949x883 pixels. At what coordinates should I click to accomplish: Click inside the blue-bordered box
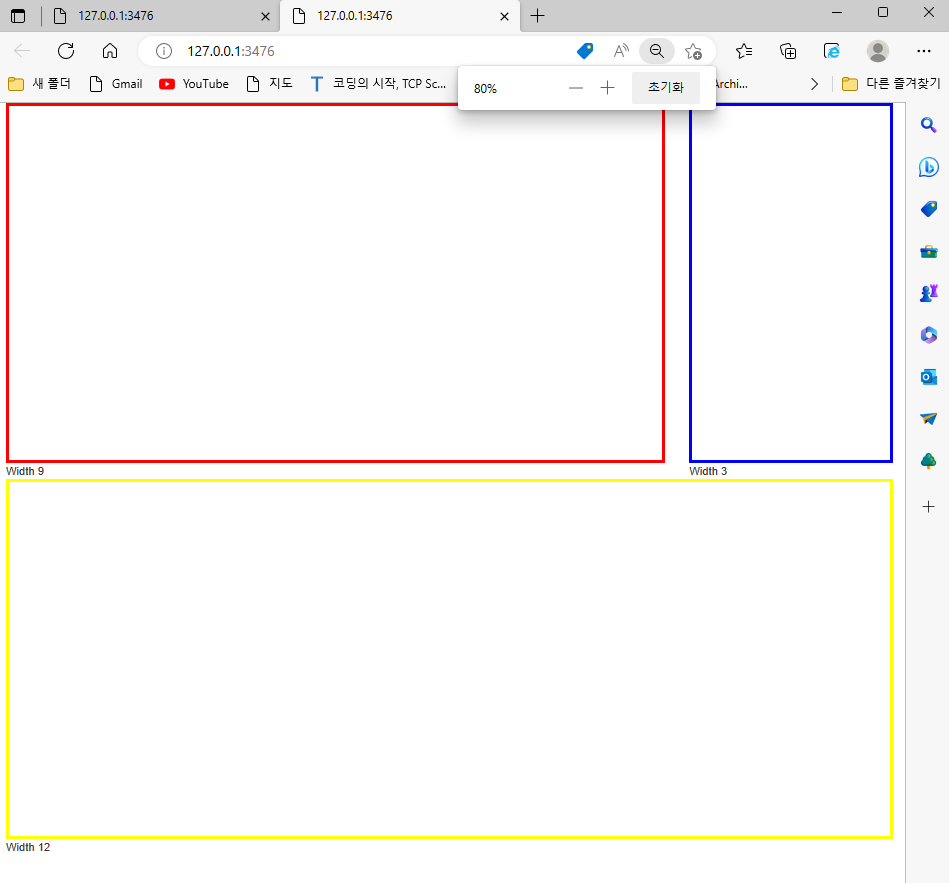tap(790, 283)
